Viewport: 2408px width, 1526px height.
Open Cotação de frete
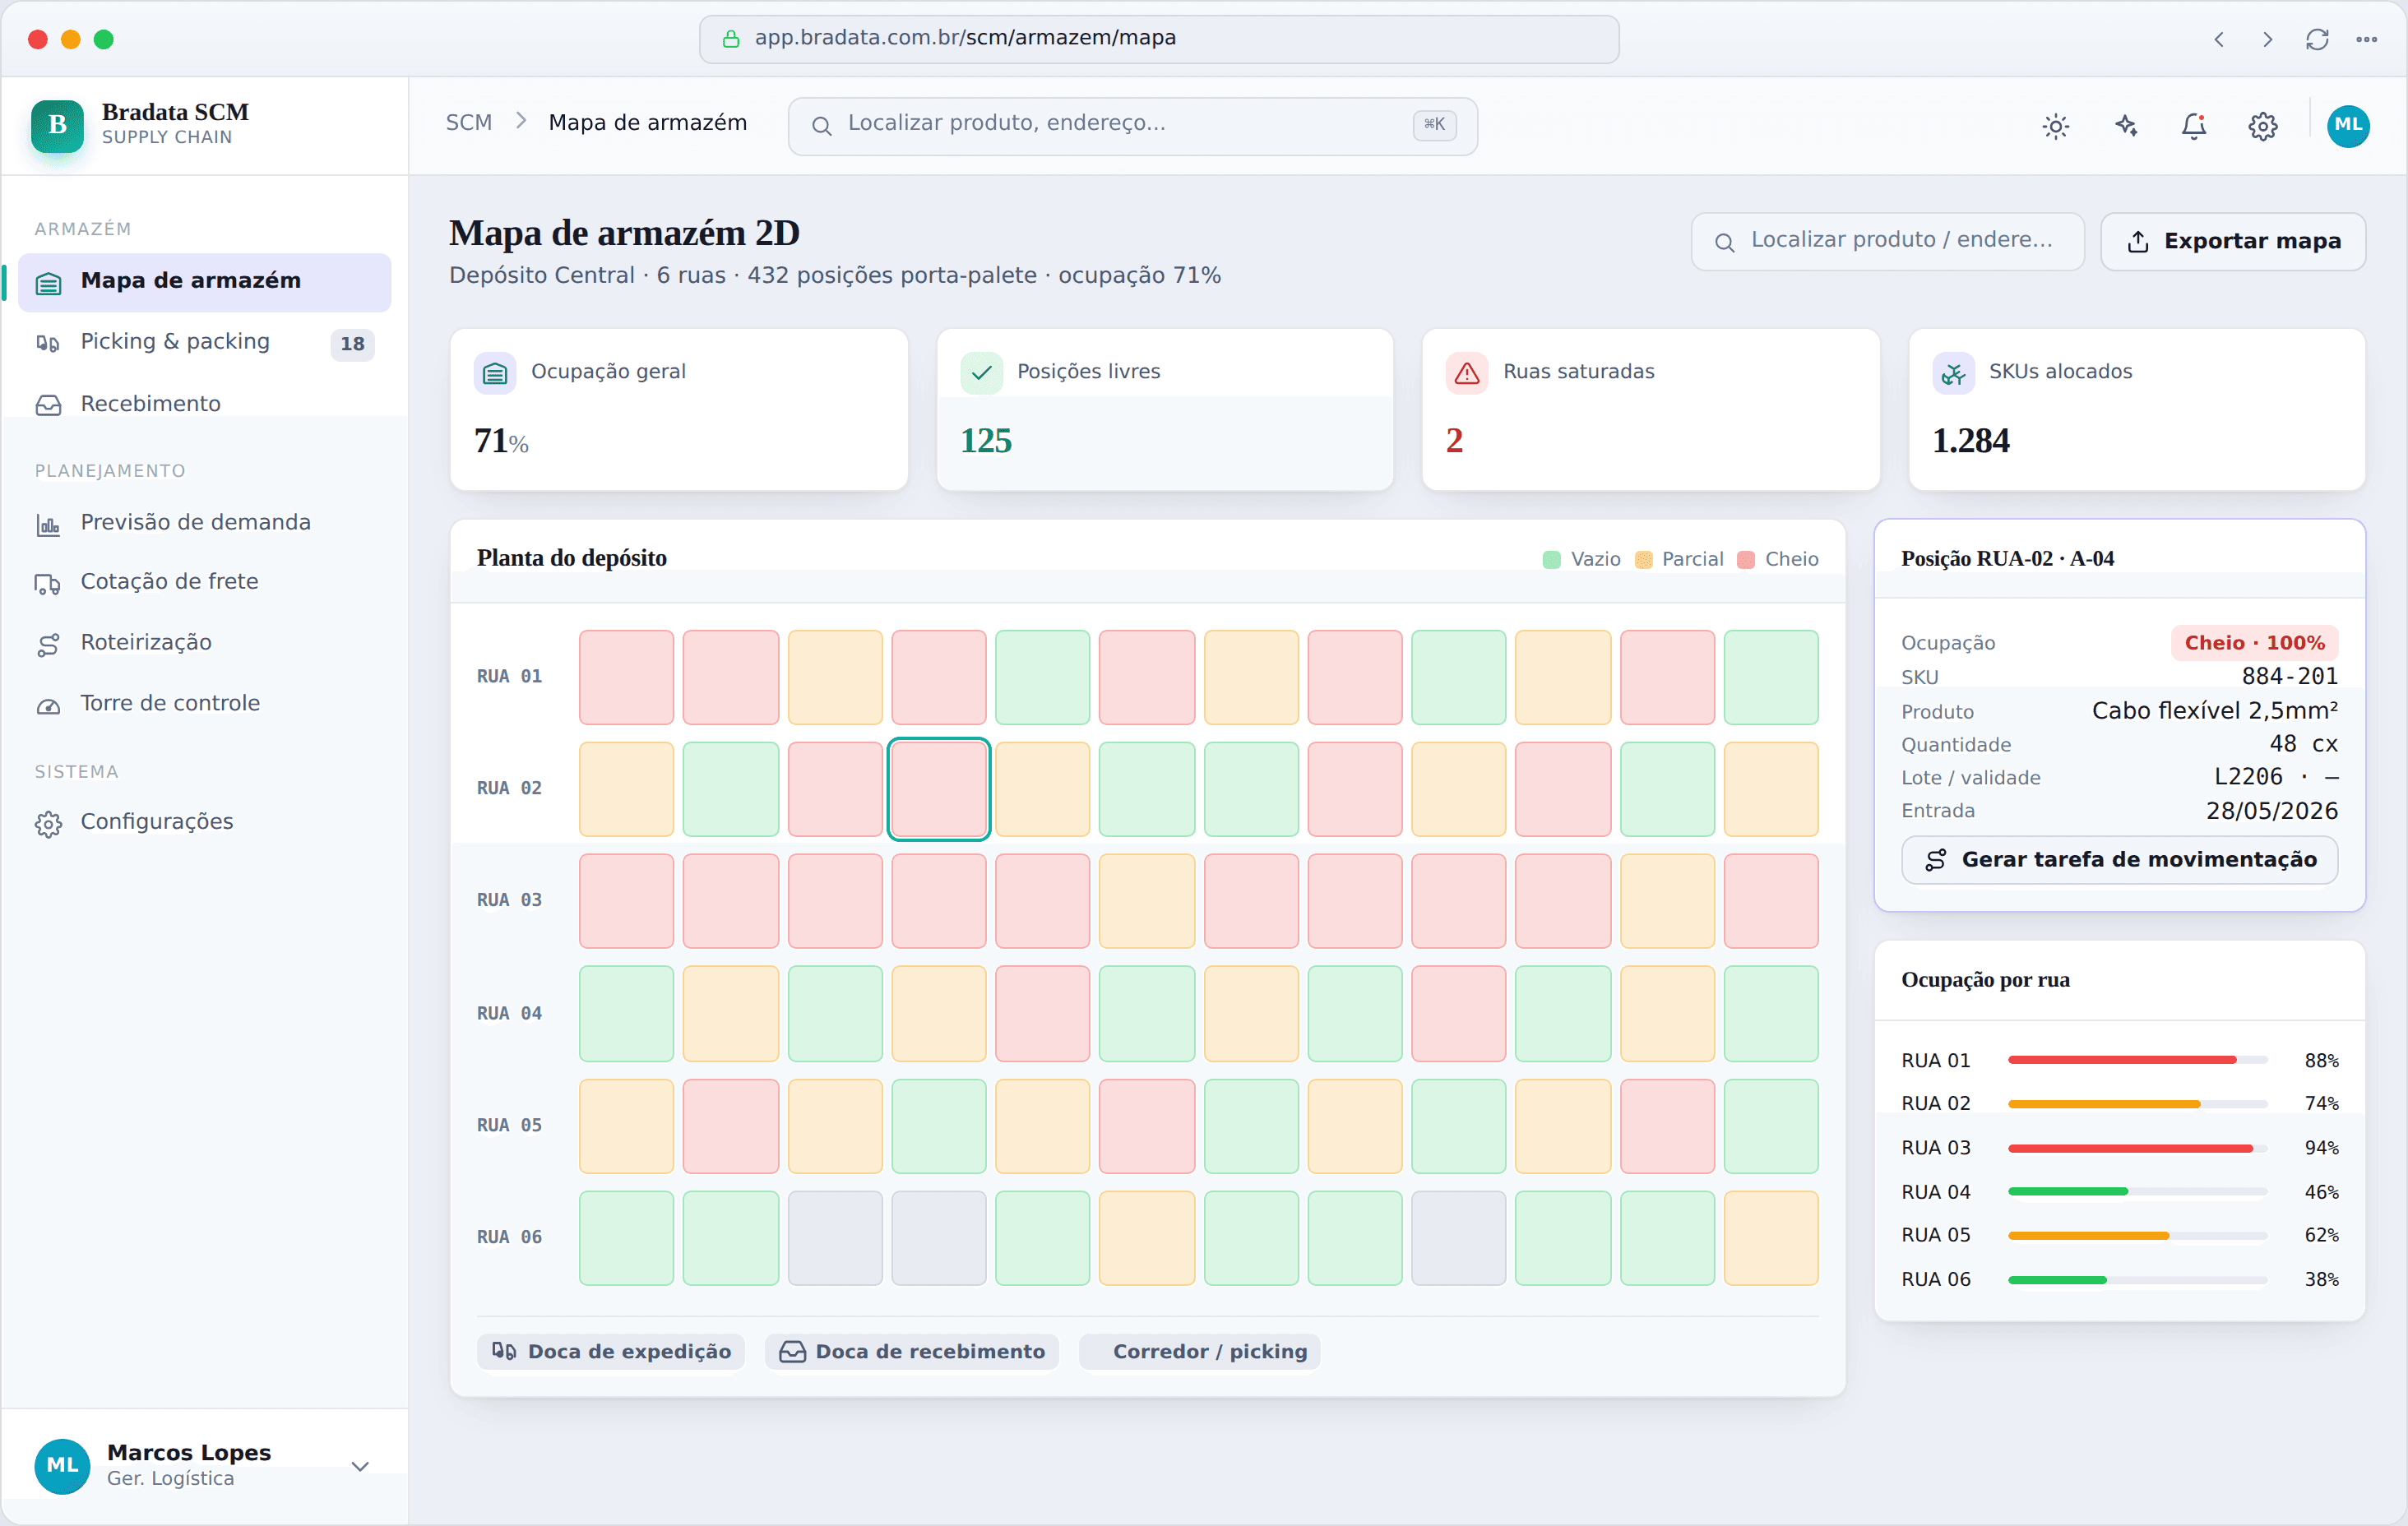(204, 583)
